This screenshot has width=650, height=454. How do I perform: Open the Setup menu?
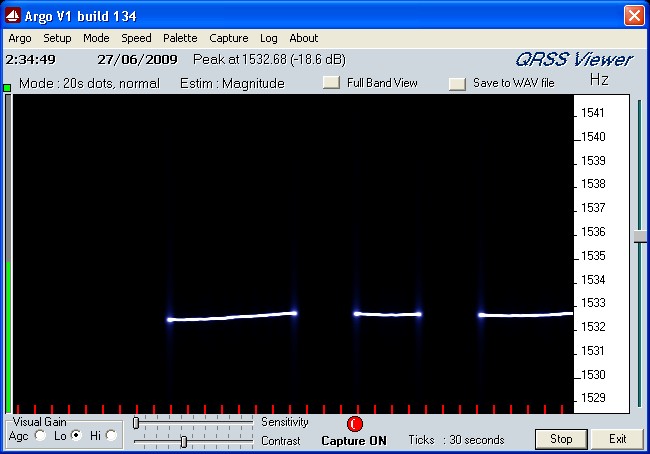click(x=57, y=38)
